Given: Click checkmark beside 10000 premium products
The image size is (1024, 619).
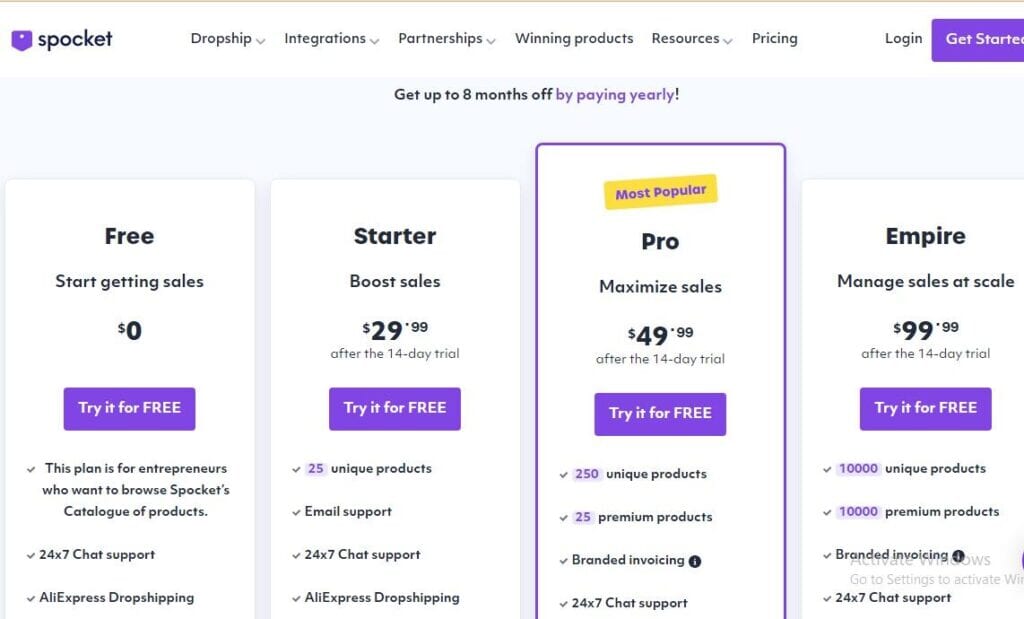Looking at the screenshot, I should click(827, 513).
